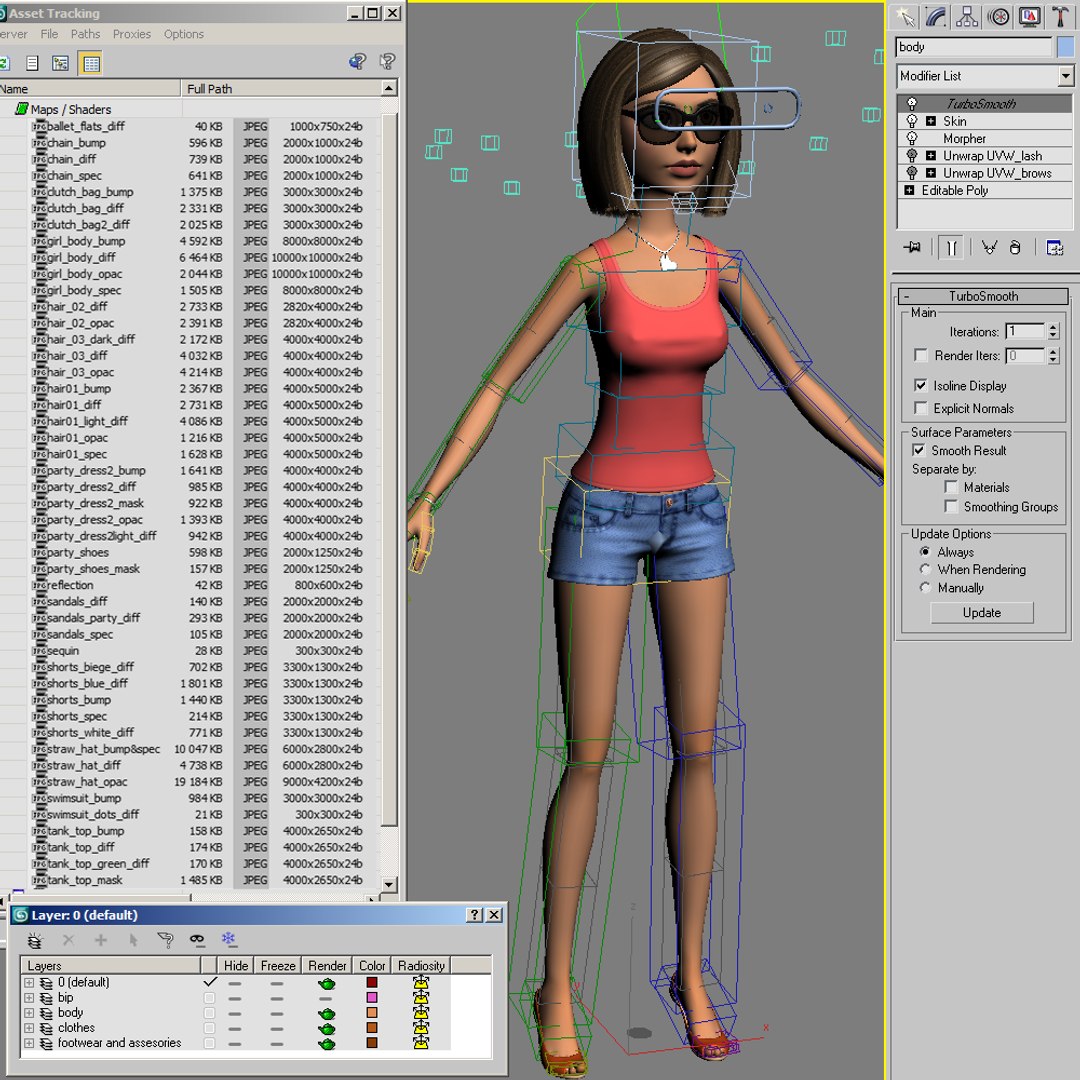The width and height of the screenshot is (1080, 1080).
Task: Check Explicit Normals
Action: tap(921, 408)
